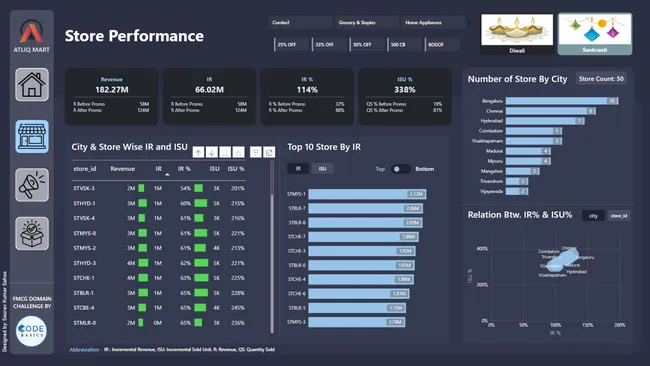Select store_id view for relation chart
Screen dimensions: 650x366
point(618,216)
